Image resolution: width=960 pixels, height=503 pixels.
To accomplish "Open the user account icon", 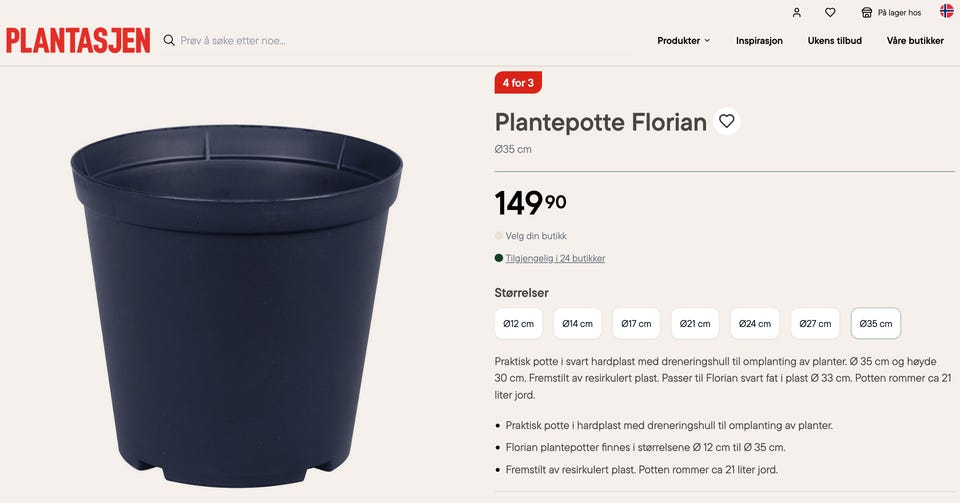I will tap(797, 12).
